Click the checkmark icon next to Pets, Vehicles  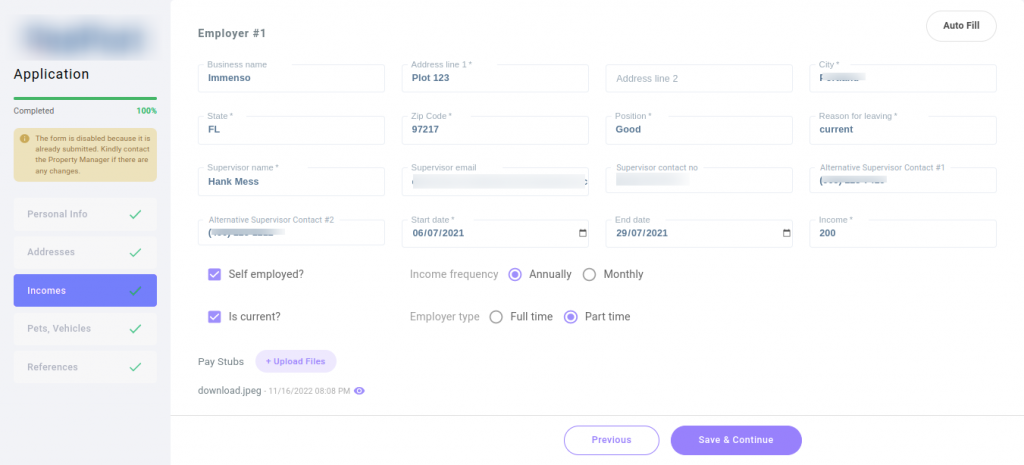135,328
